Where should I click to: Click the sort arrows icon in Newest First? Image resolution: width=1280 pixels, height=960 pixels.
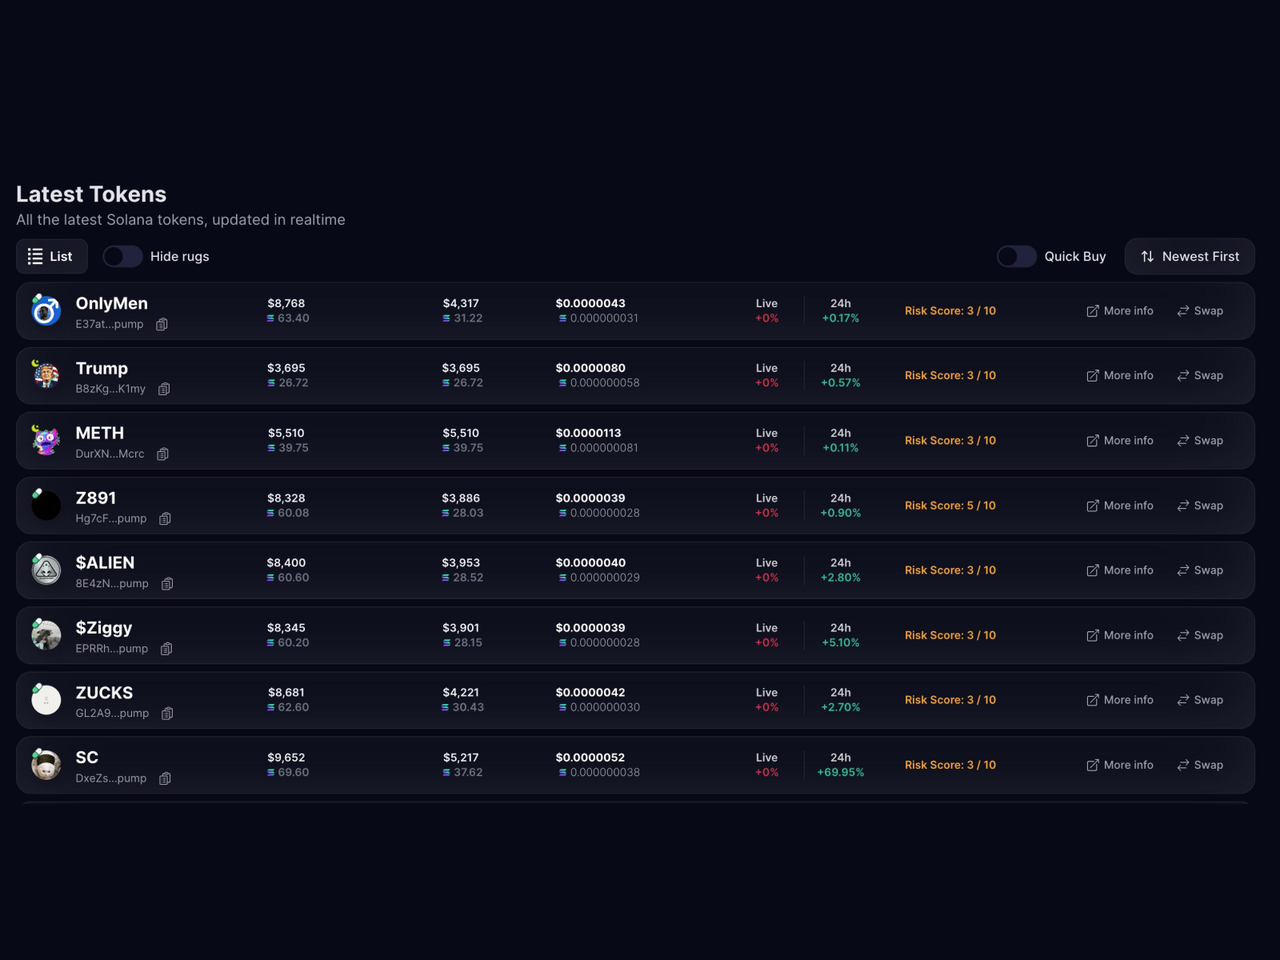click(x=1146, y=256)
